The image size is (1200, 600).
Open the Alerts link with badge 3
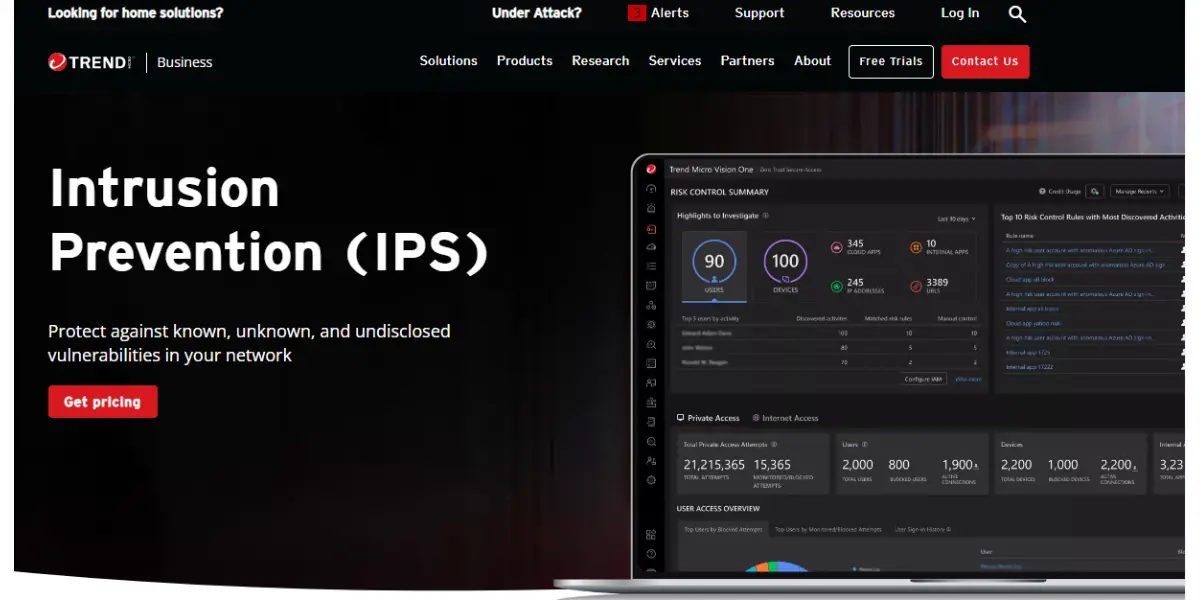pos(659,13)
